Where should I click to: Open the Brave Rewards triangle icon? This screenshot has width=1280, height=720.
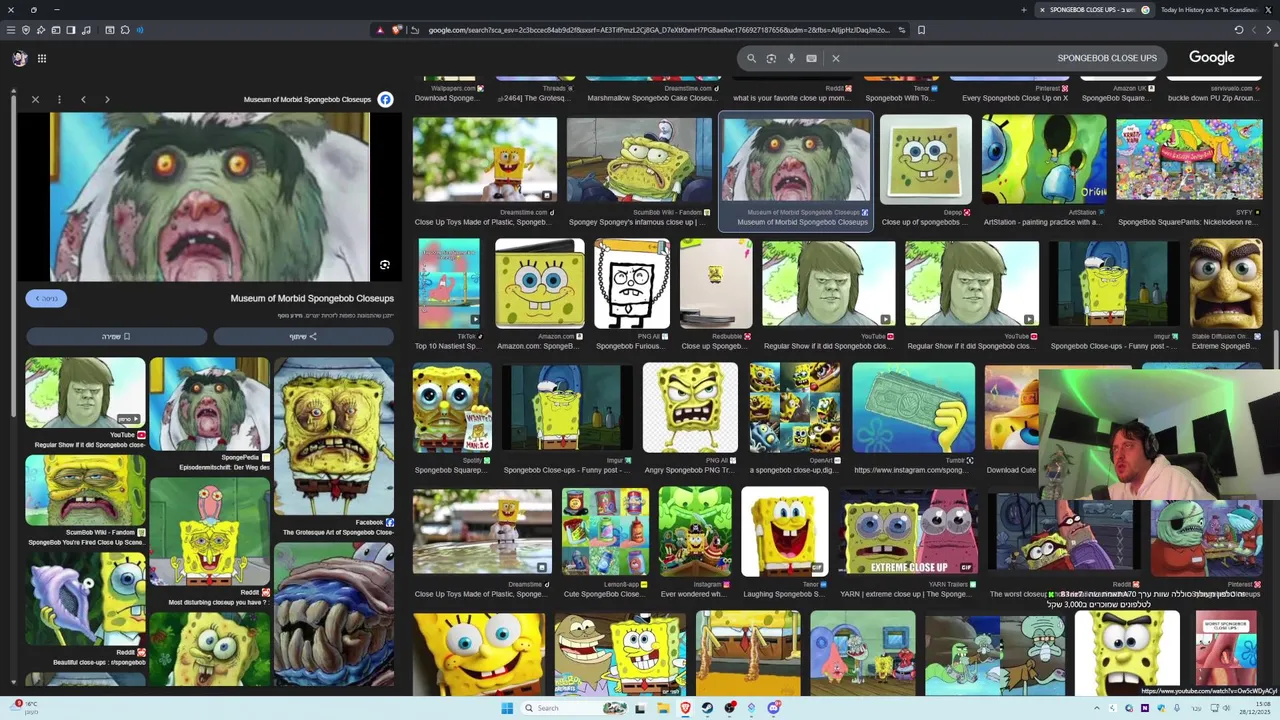tap(380, 30)
